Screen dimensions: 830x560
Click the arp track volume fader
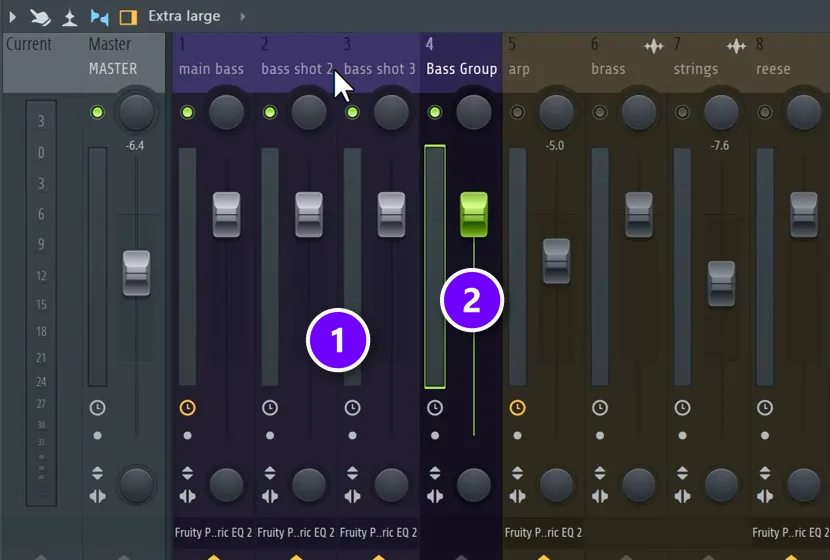[x=556, y=261]
